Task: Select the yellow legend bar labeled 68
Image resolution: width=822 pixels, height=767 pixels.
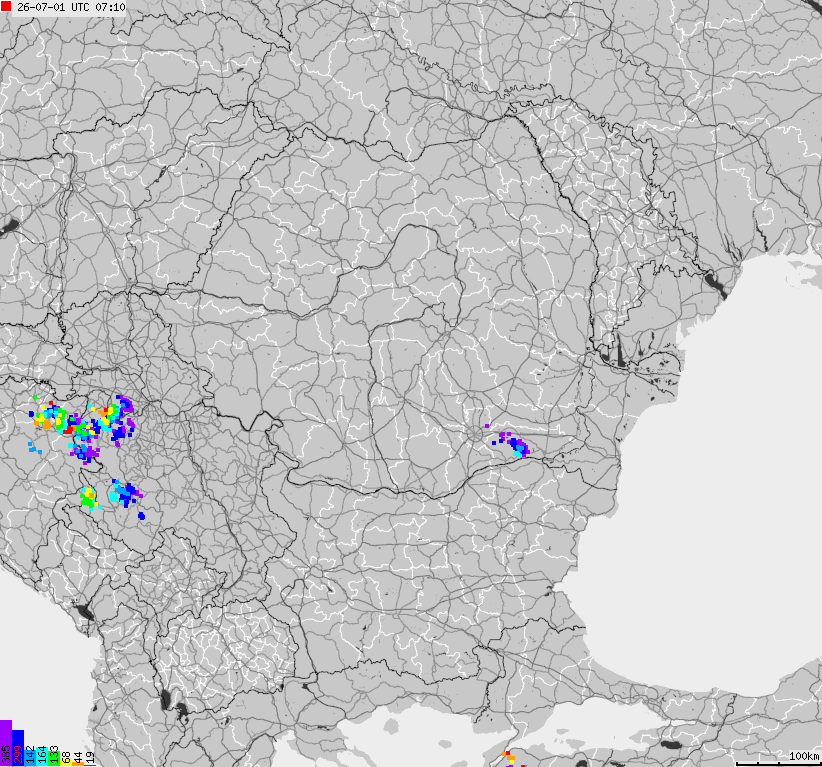Action: pyautogui.click(x=66, y=762)
